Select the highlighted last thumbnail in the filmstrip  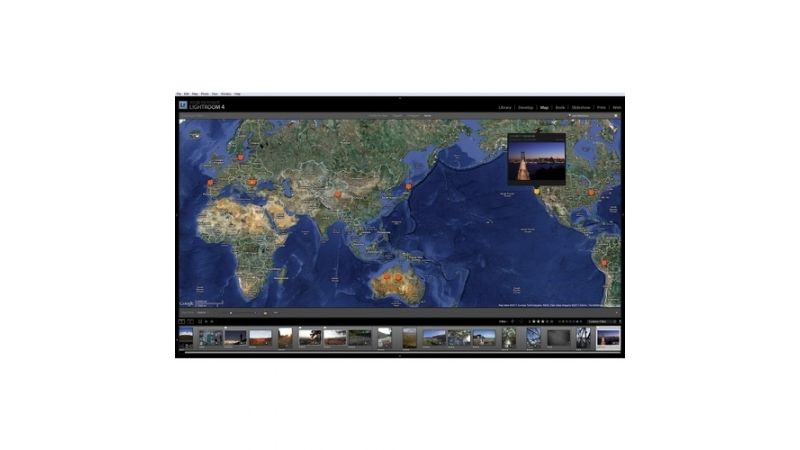[x=608, y=337]
